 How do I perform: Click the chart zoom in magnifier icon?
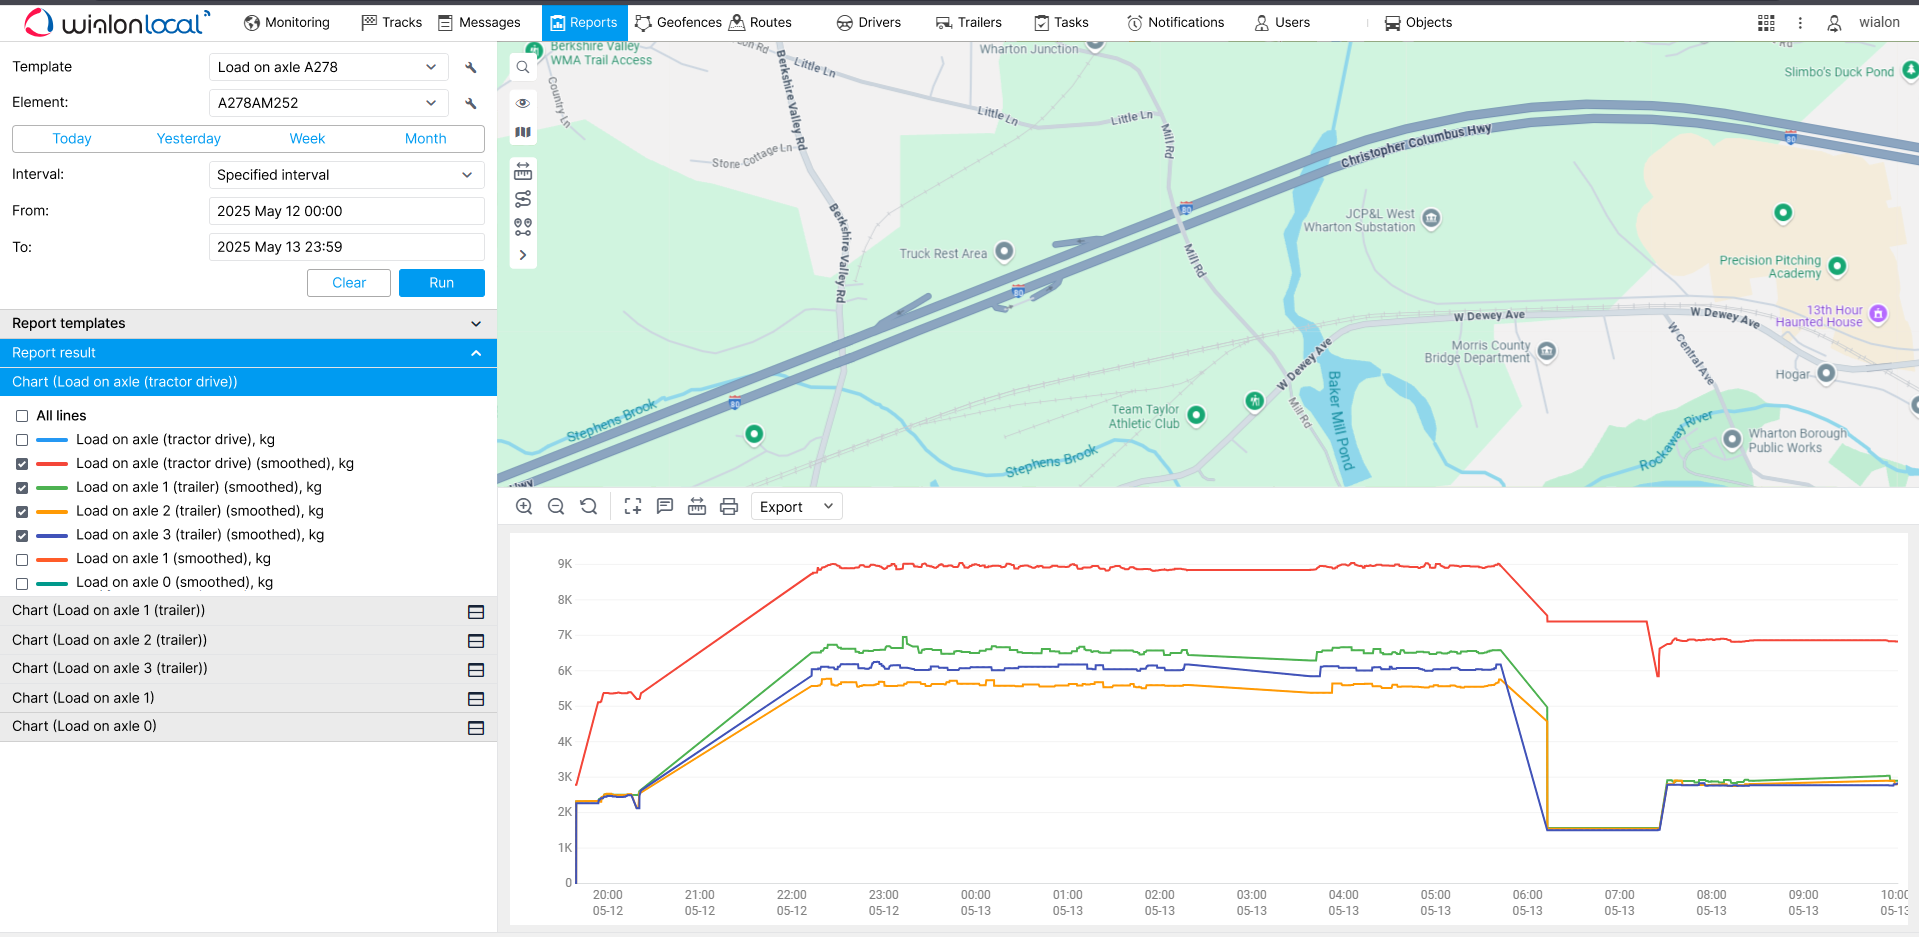[524, 507]
